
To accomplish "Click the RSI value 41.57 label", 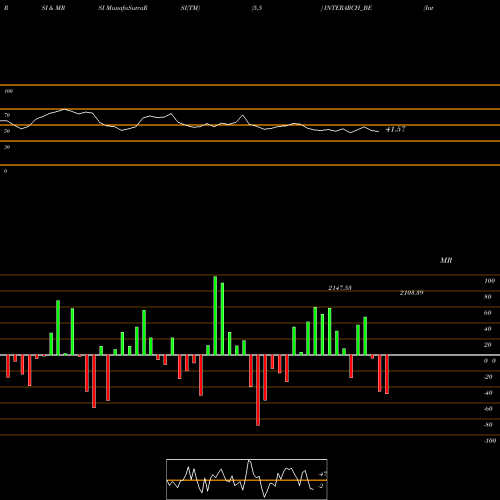I will click(x=396, y=129).
